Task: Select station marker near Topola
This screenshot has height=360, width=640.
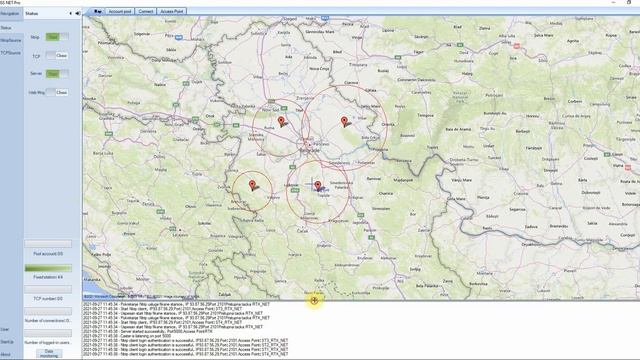Action: [x=318, y=186]
